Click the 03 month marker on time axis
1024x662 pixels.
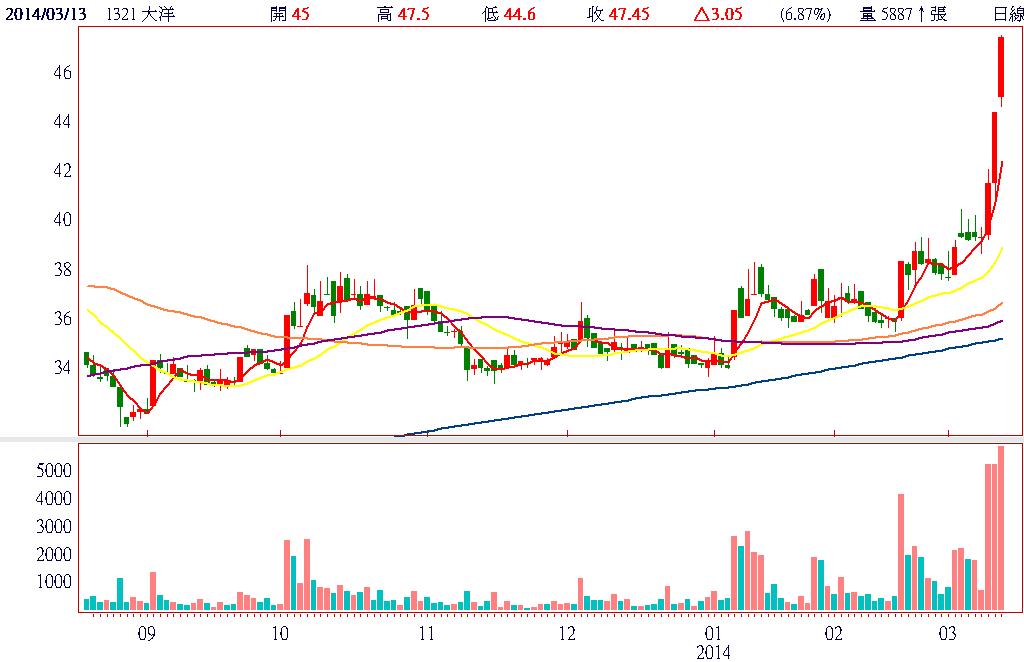948,634
